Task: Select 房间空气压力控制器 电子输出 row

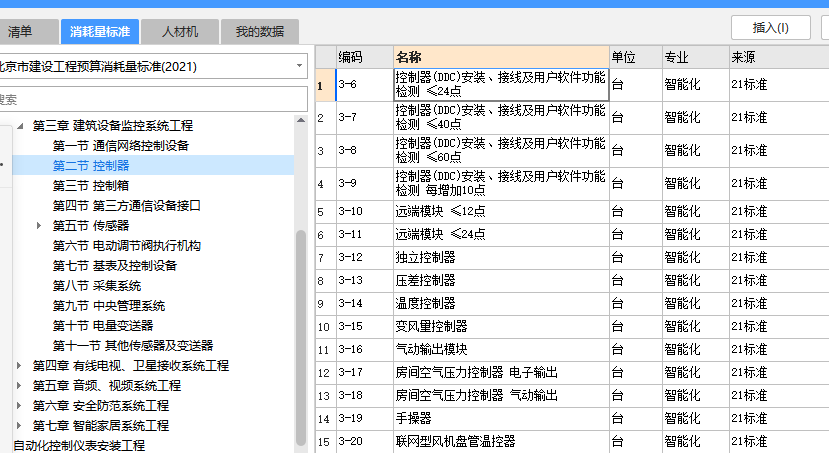Action: click(501, 373)
